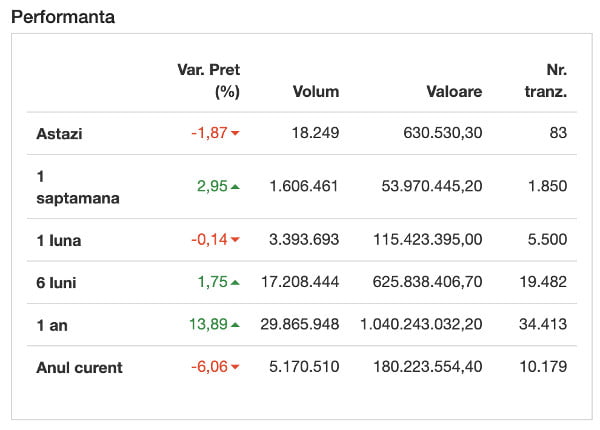Click the red down arrow beside -6,06
The width and height of the screenshot is (600, 430).
[x=235, y=368]
